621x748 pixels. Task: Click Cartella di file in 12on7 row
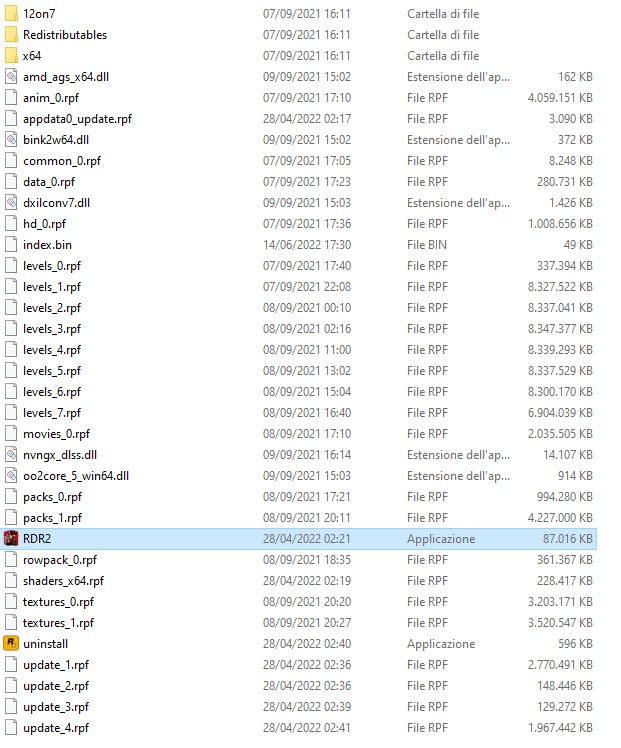[x=443, y=13]
